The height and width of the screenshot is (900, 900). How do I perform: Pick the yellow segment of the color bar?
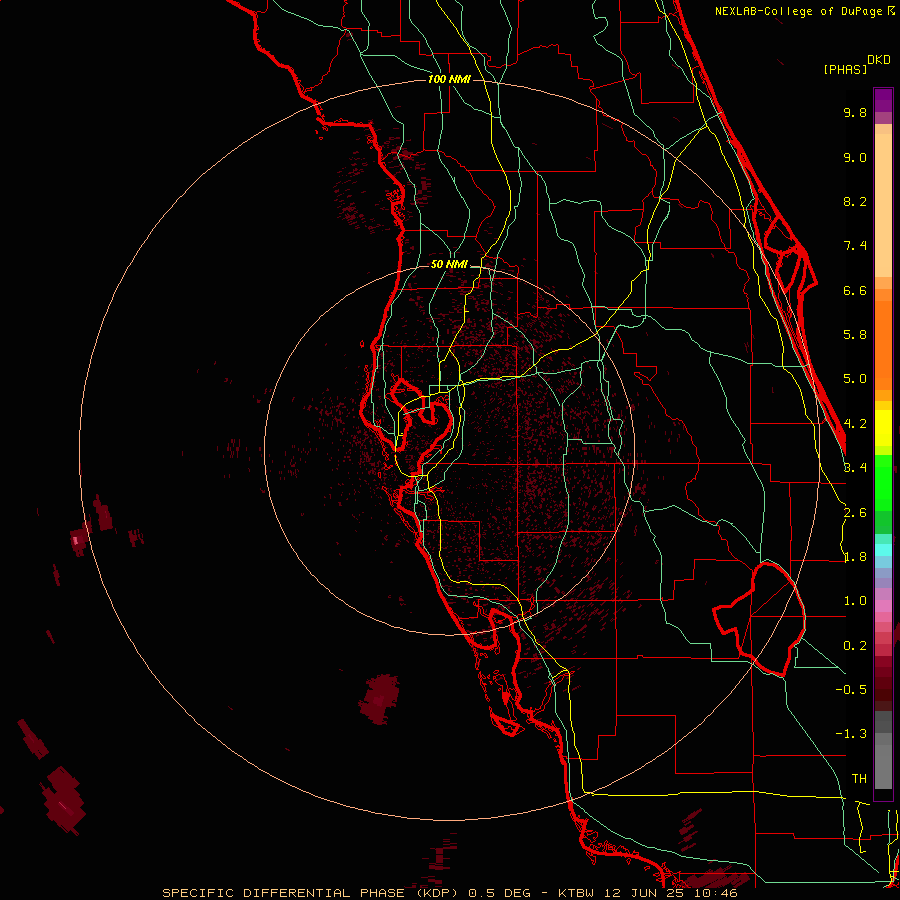pos(883,428)
